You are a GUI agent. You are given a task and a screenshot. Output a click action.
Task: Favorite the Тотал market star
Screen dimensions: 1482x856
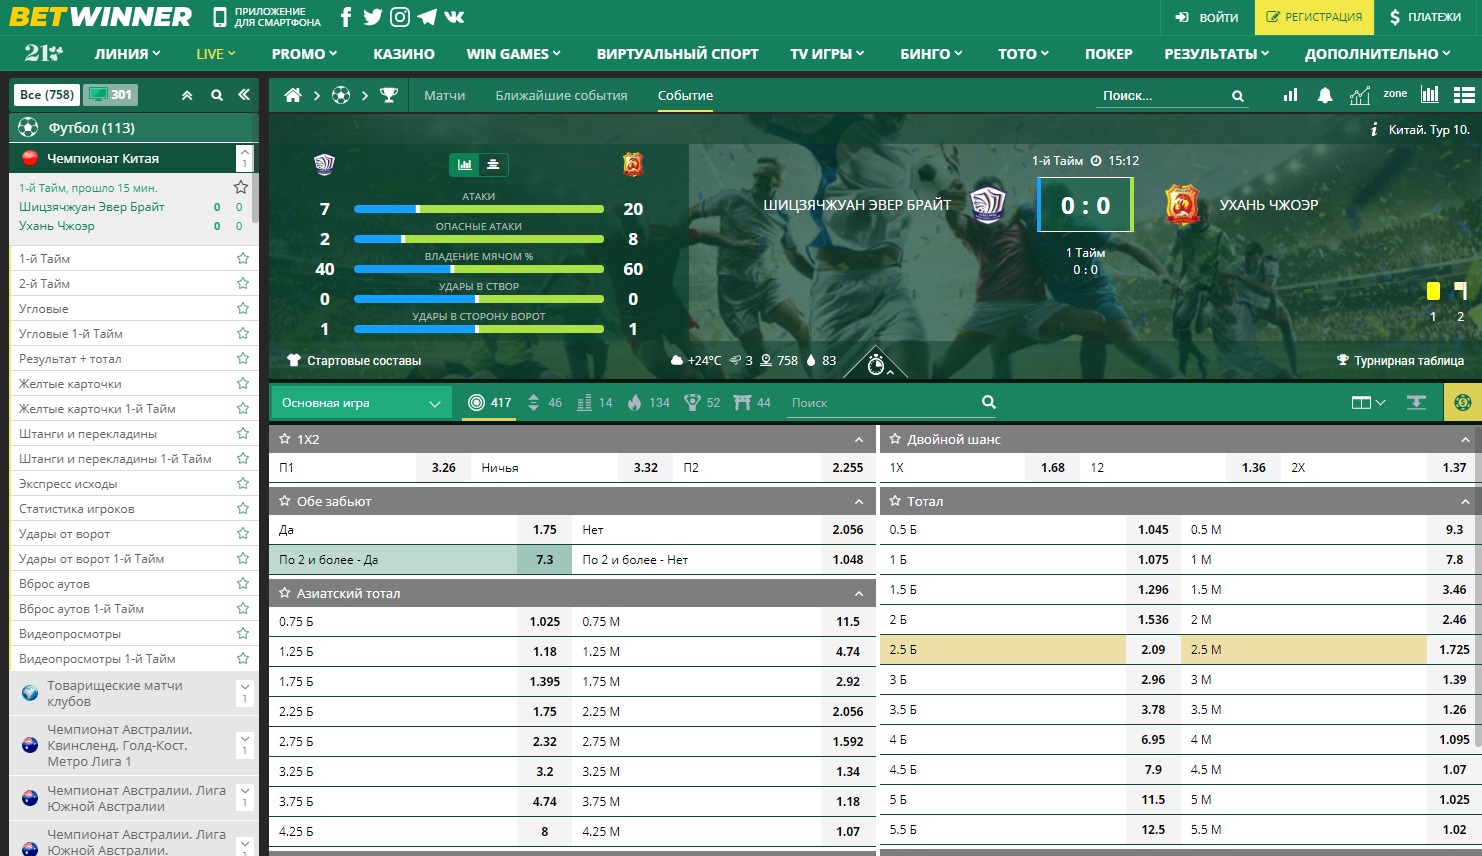coord(895,501)
